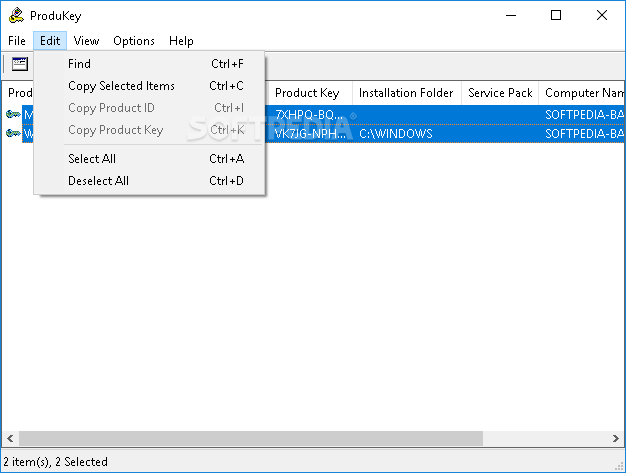Click the disabled Copy Product ID entry

[149, 108]
